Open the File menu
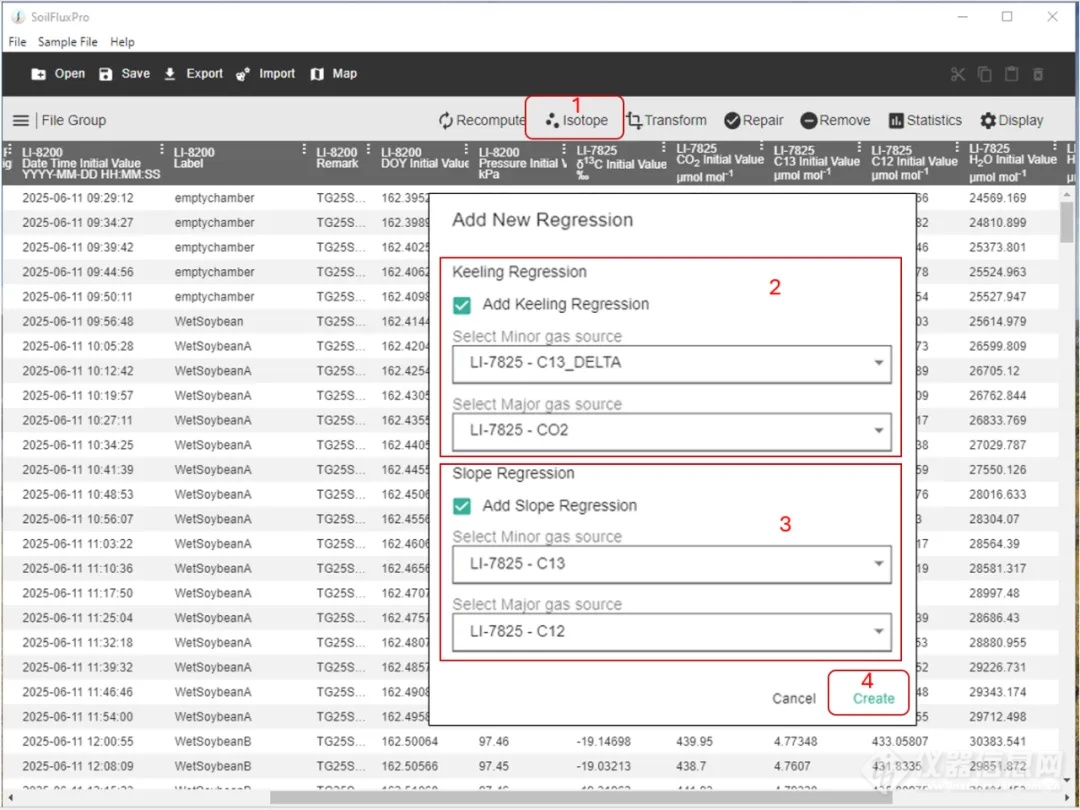 point(17,42)
